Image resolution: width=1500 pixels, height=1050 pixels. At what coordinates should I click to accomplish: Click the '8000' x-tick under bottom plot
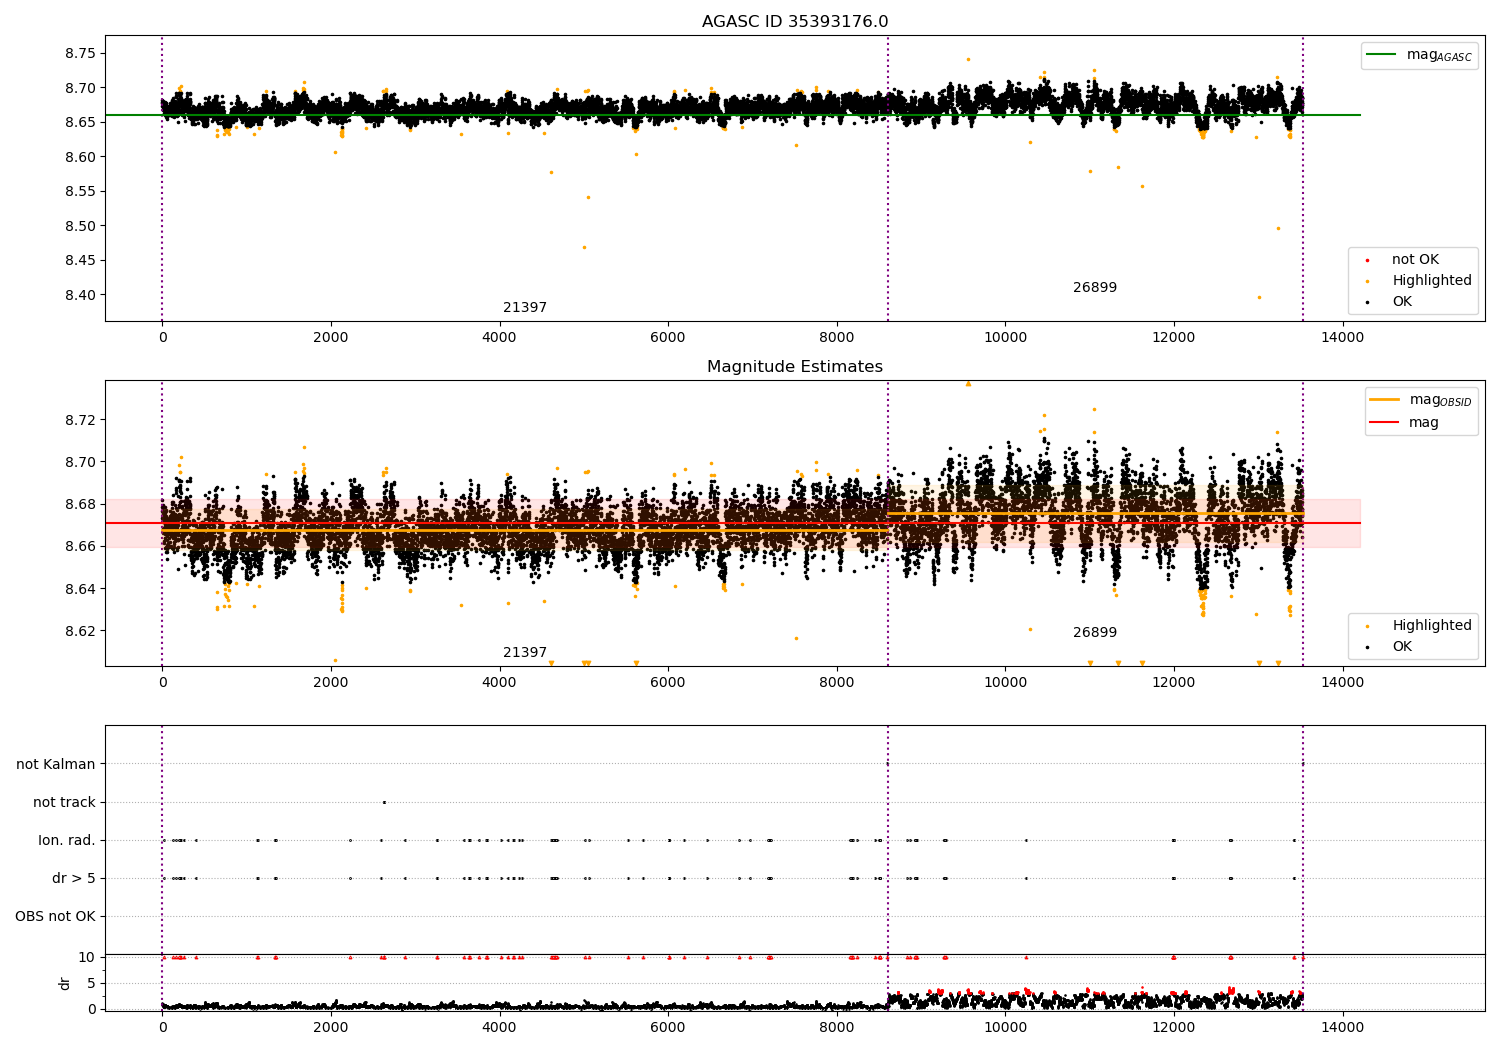[836, 1028]
